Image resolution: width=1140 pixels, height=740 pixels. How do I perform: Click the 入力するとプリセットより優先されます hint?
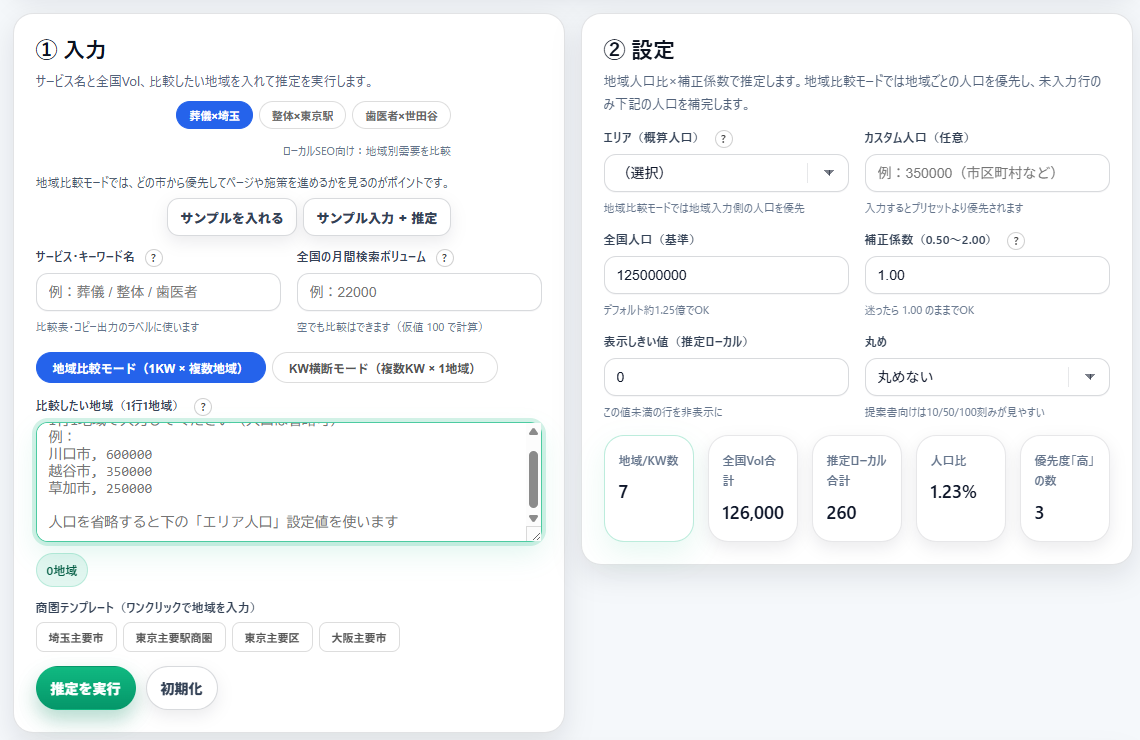[944, 209]
